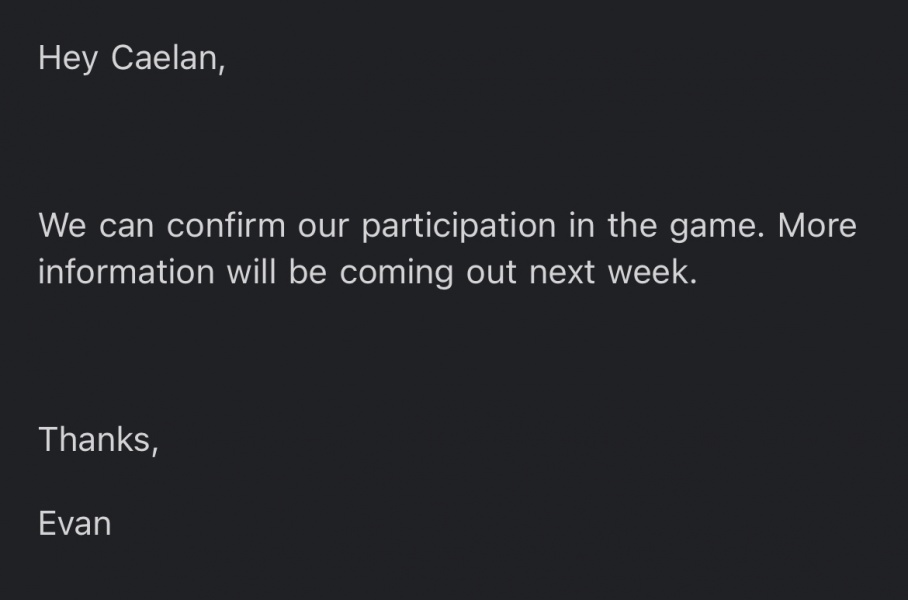This screenshot has height=600, width=908.
Task: Click the word "the" before "game"
Action: click(x=630, y=226)
